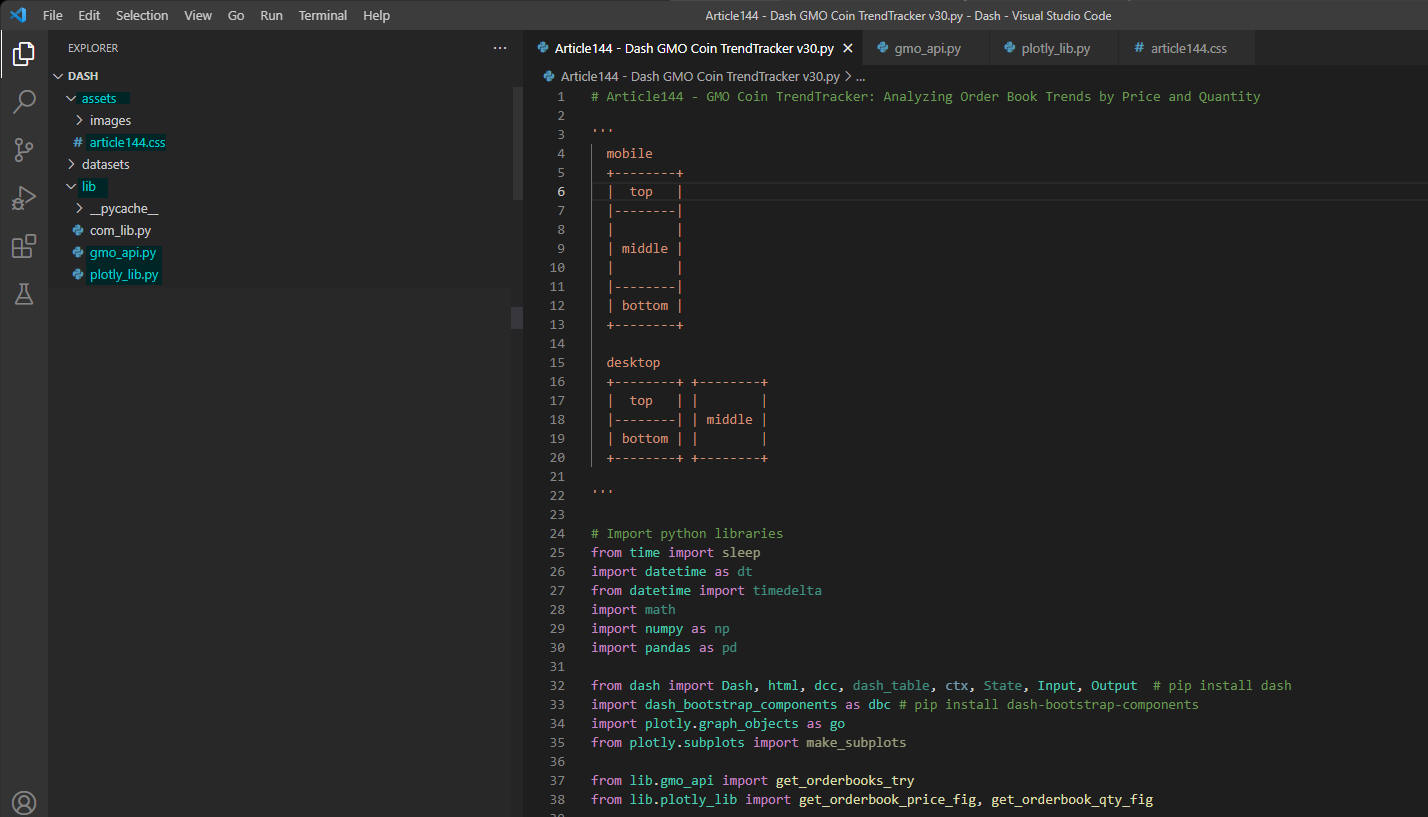Open the Edit menu
This screenshot has width=1428, height=817.
[x=89, y=15]
